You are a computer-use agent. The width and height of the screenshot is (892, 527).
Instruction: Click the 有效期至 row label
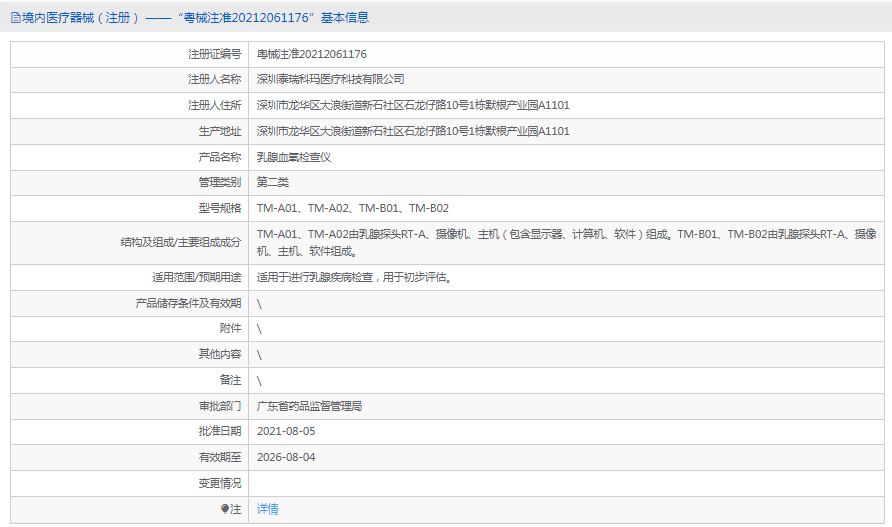[220, 458]
